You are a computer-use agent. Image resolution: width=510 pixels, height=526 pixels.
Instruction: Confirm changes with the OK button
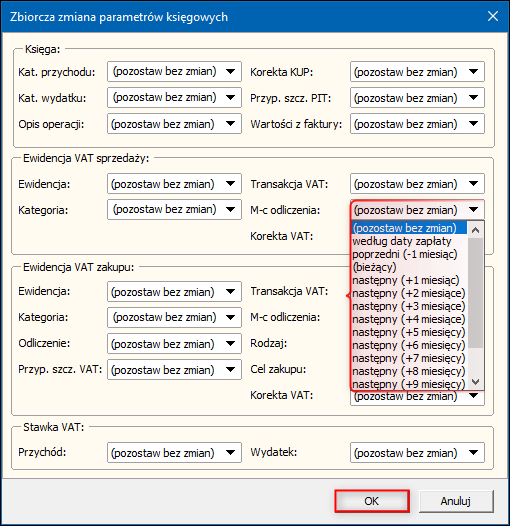click(372, 501)
